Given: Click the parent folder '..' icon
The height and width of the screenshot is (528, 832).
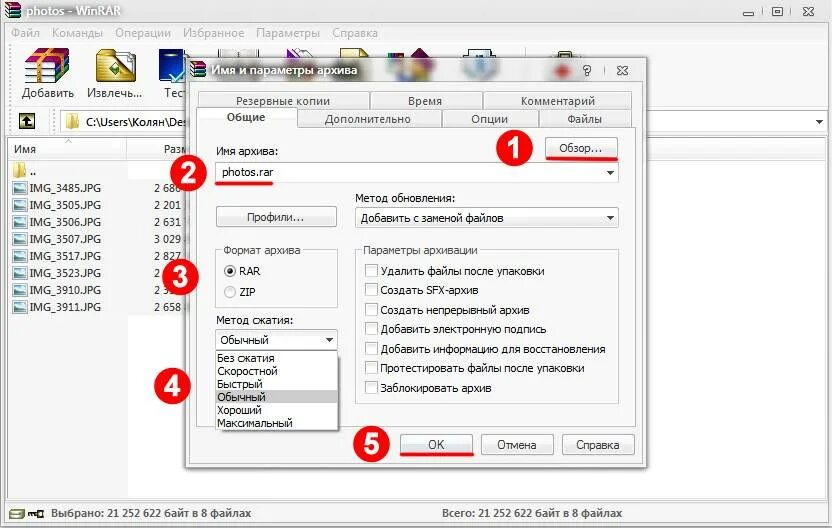Looking at the screenshot, I should click(x=20, y=170).
